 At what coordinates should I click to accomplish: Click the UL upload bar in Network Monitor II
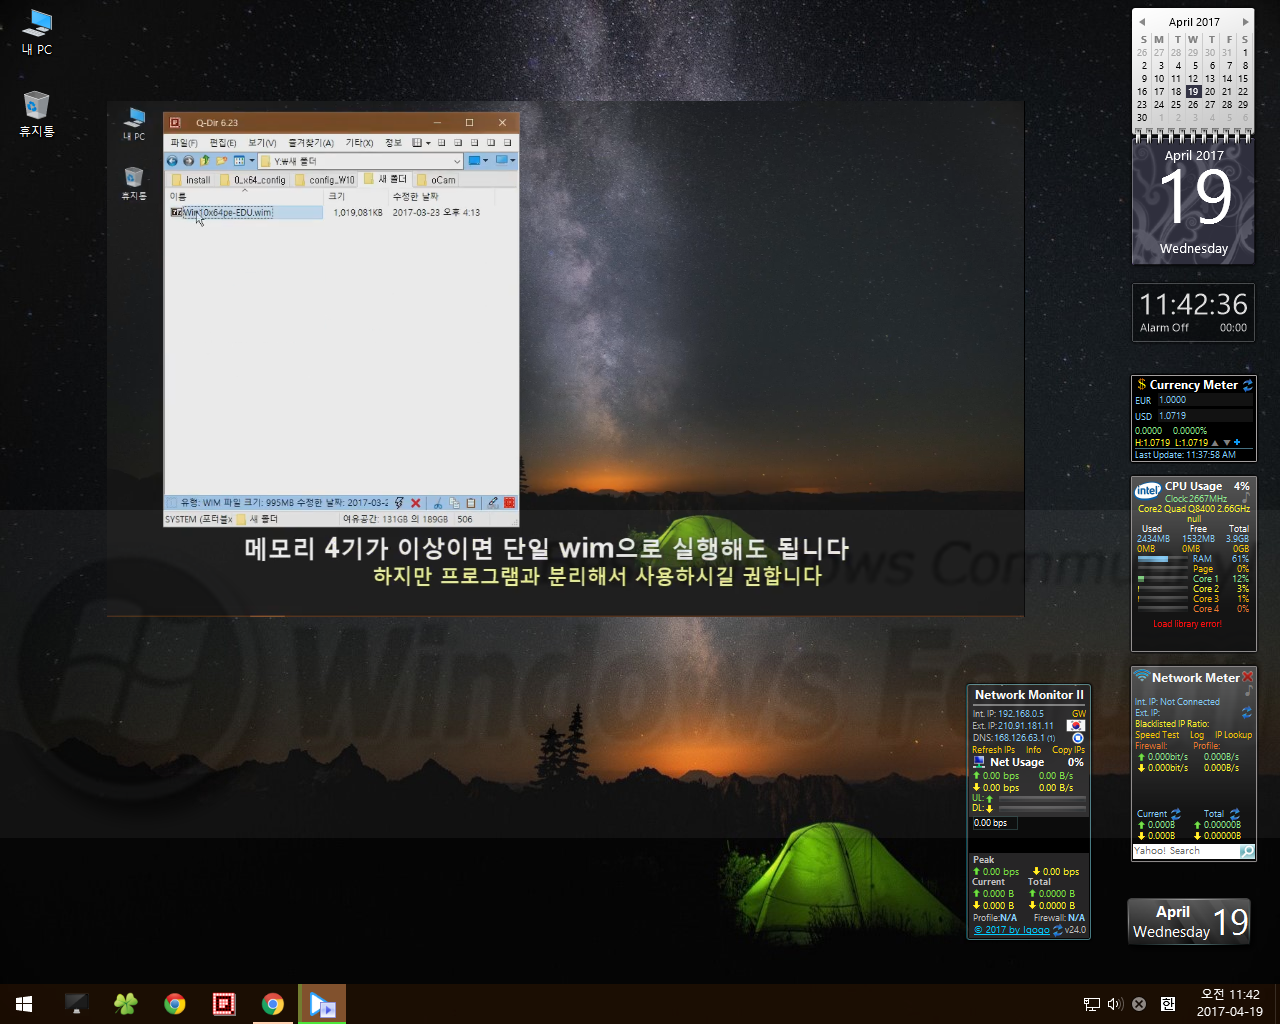pyautogui.click(x=1042, y=798)
